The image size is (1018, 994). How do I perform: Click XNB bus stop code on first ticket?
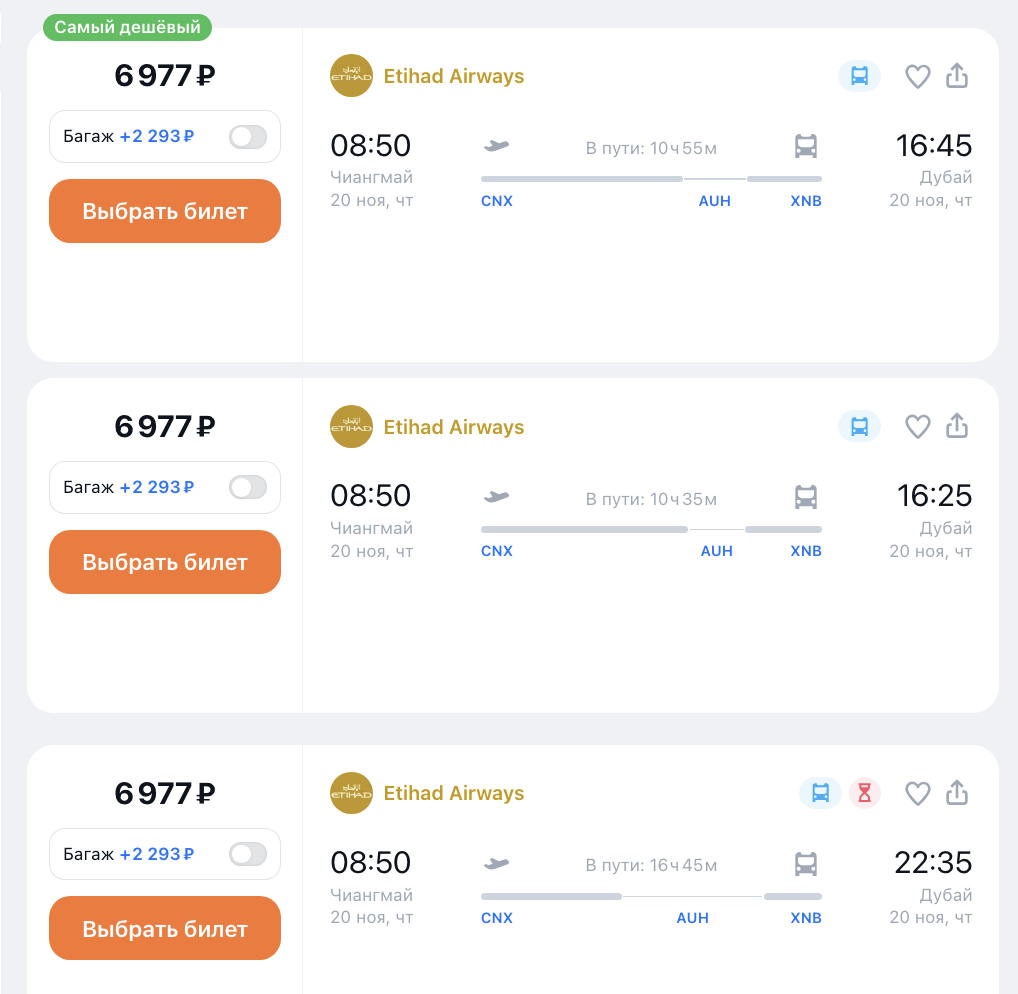click(x=806, y=201)
